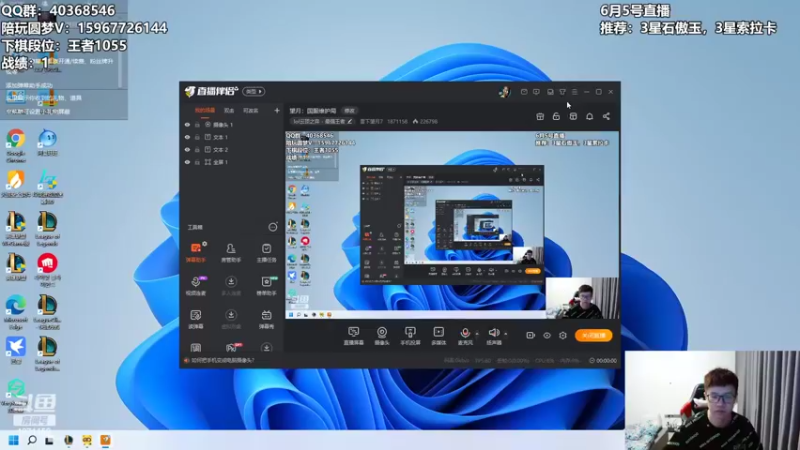This screenshot has width=800, height=450.
Task: Open the 榜单助手 tool
Action: coord(266,286)
